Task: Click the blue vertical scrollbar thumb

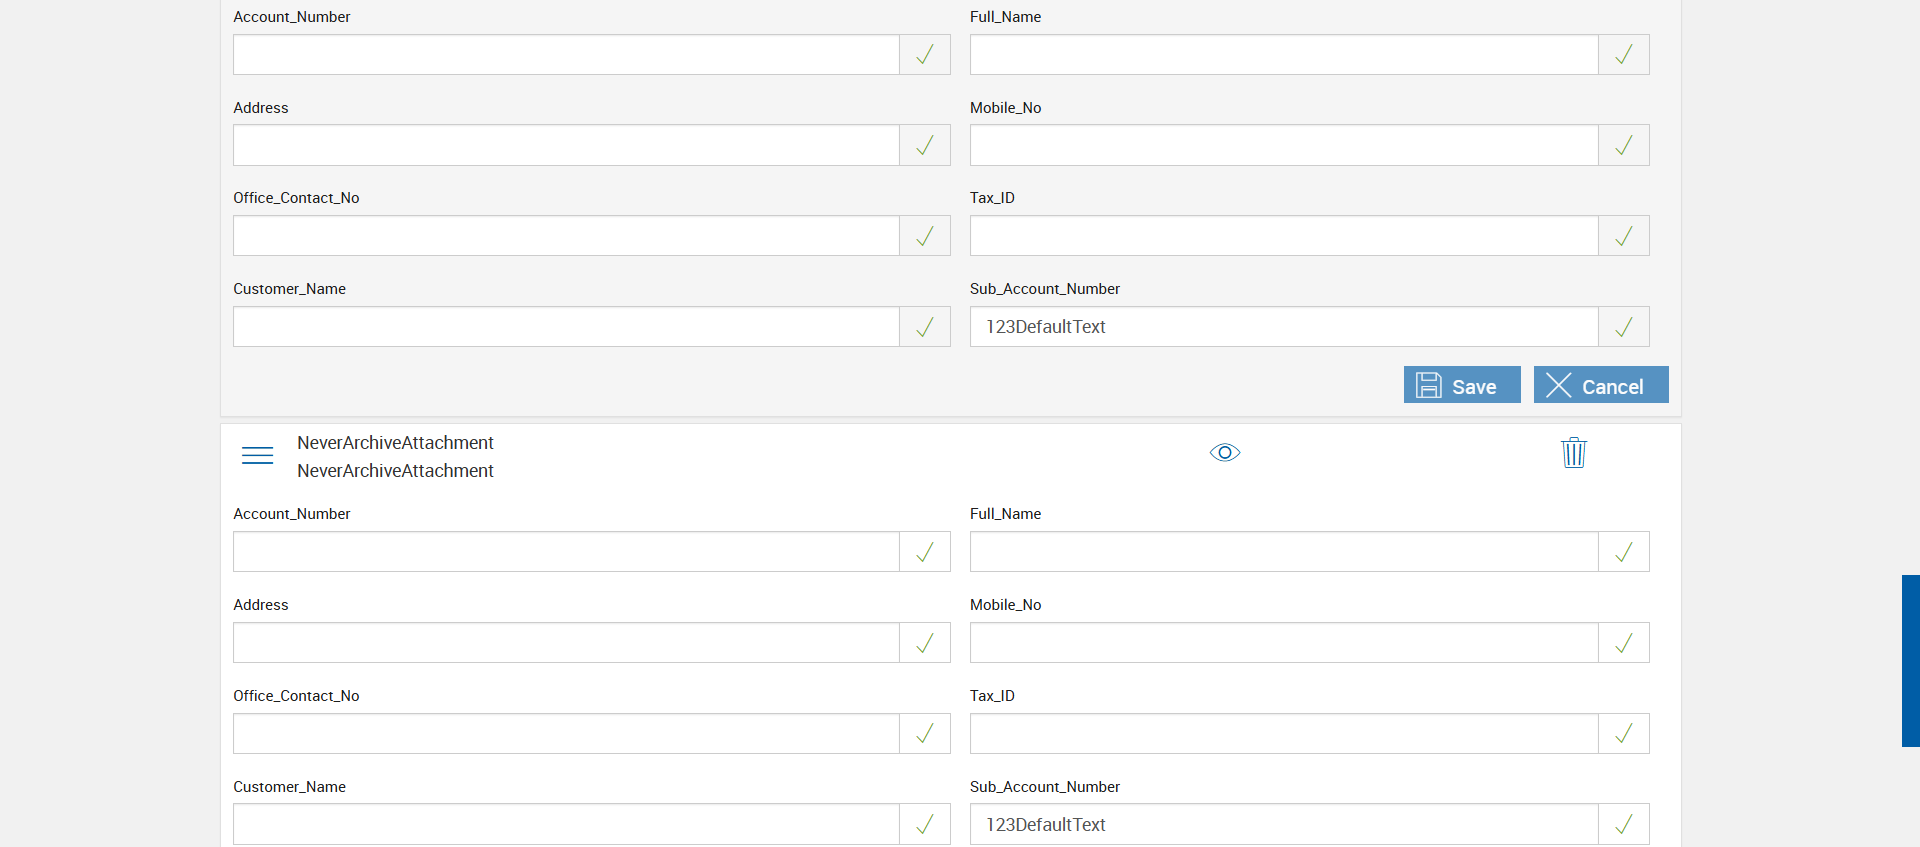Action: (1910, 660)
